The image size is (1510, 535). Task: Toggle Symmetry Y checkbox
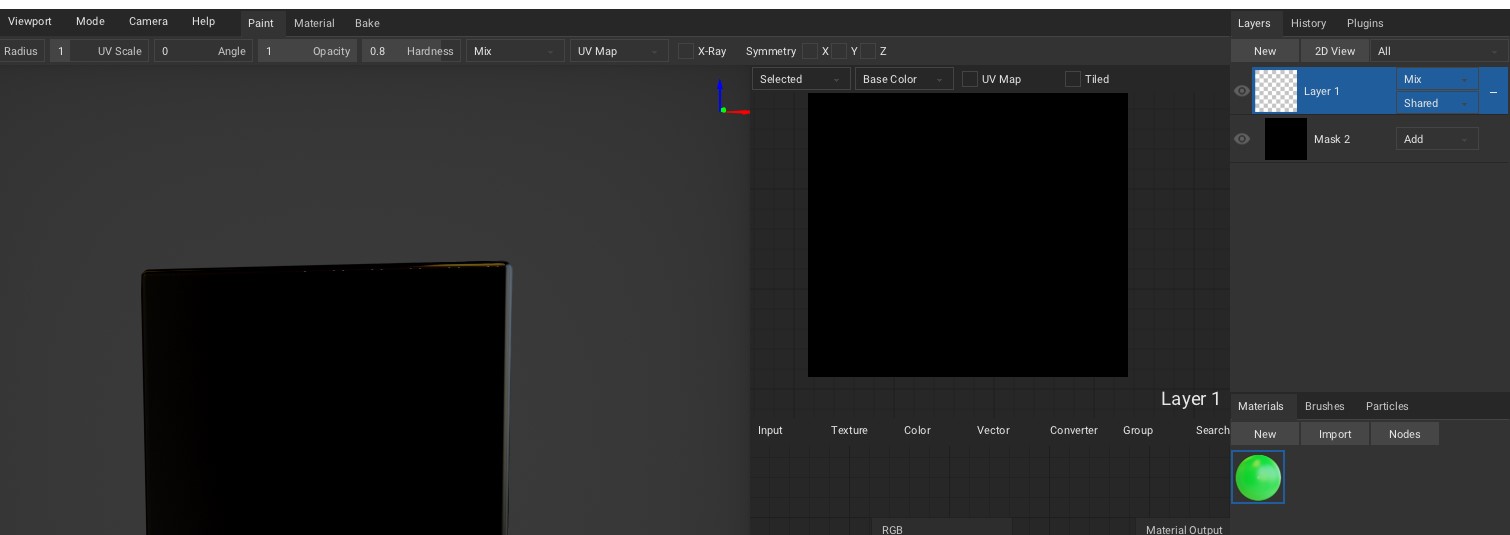coord(839,51)
